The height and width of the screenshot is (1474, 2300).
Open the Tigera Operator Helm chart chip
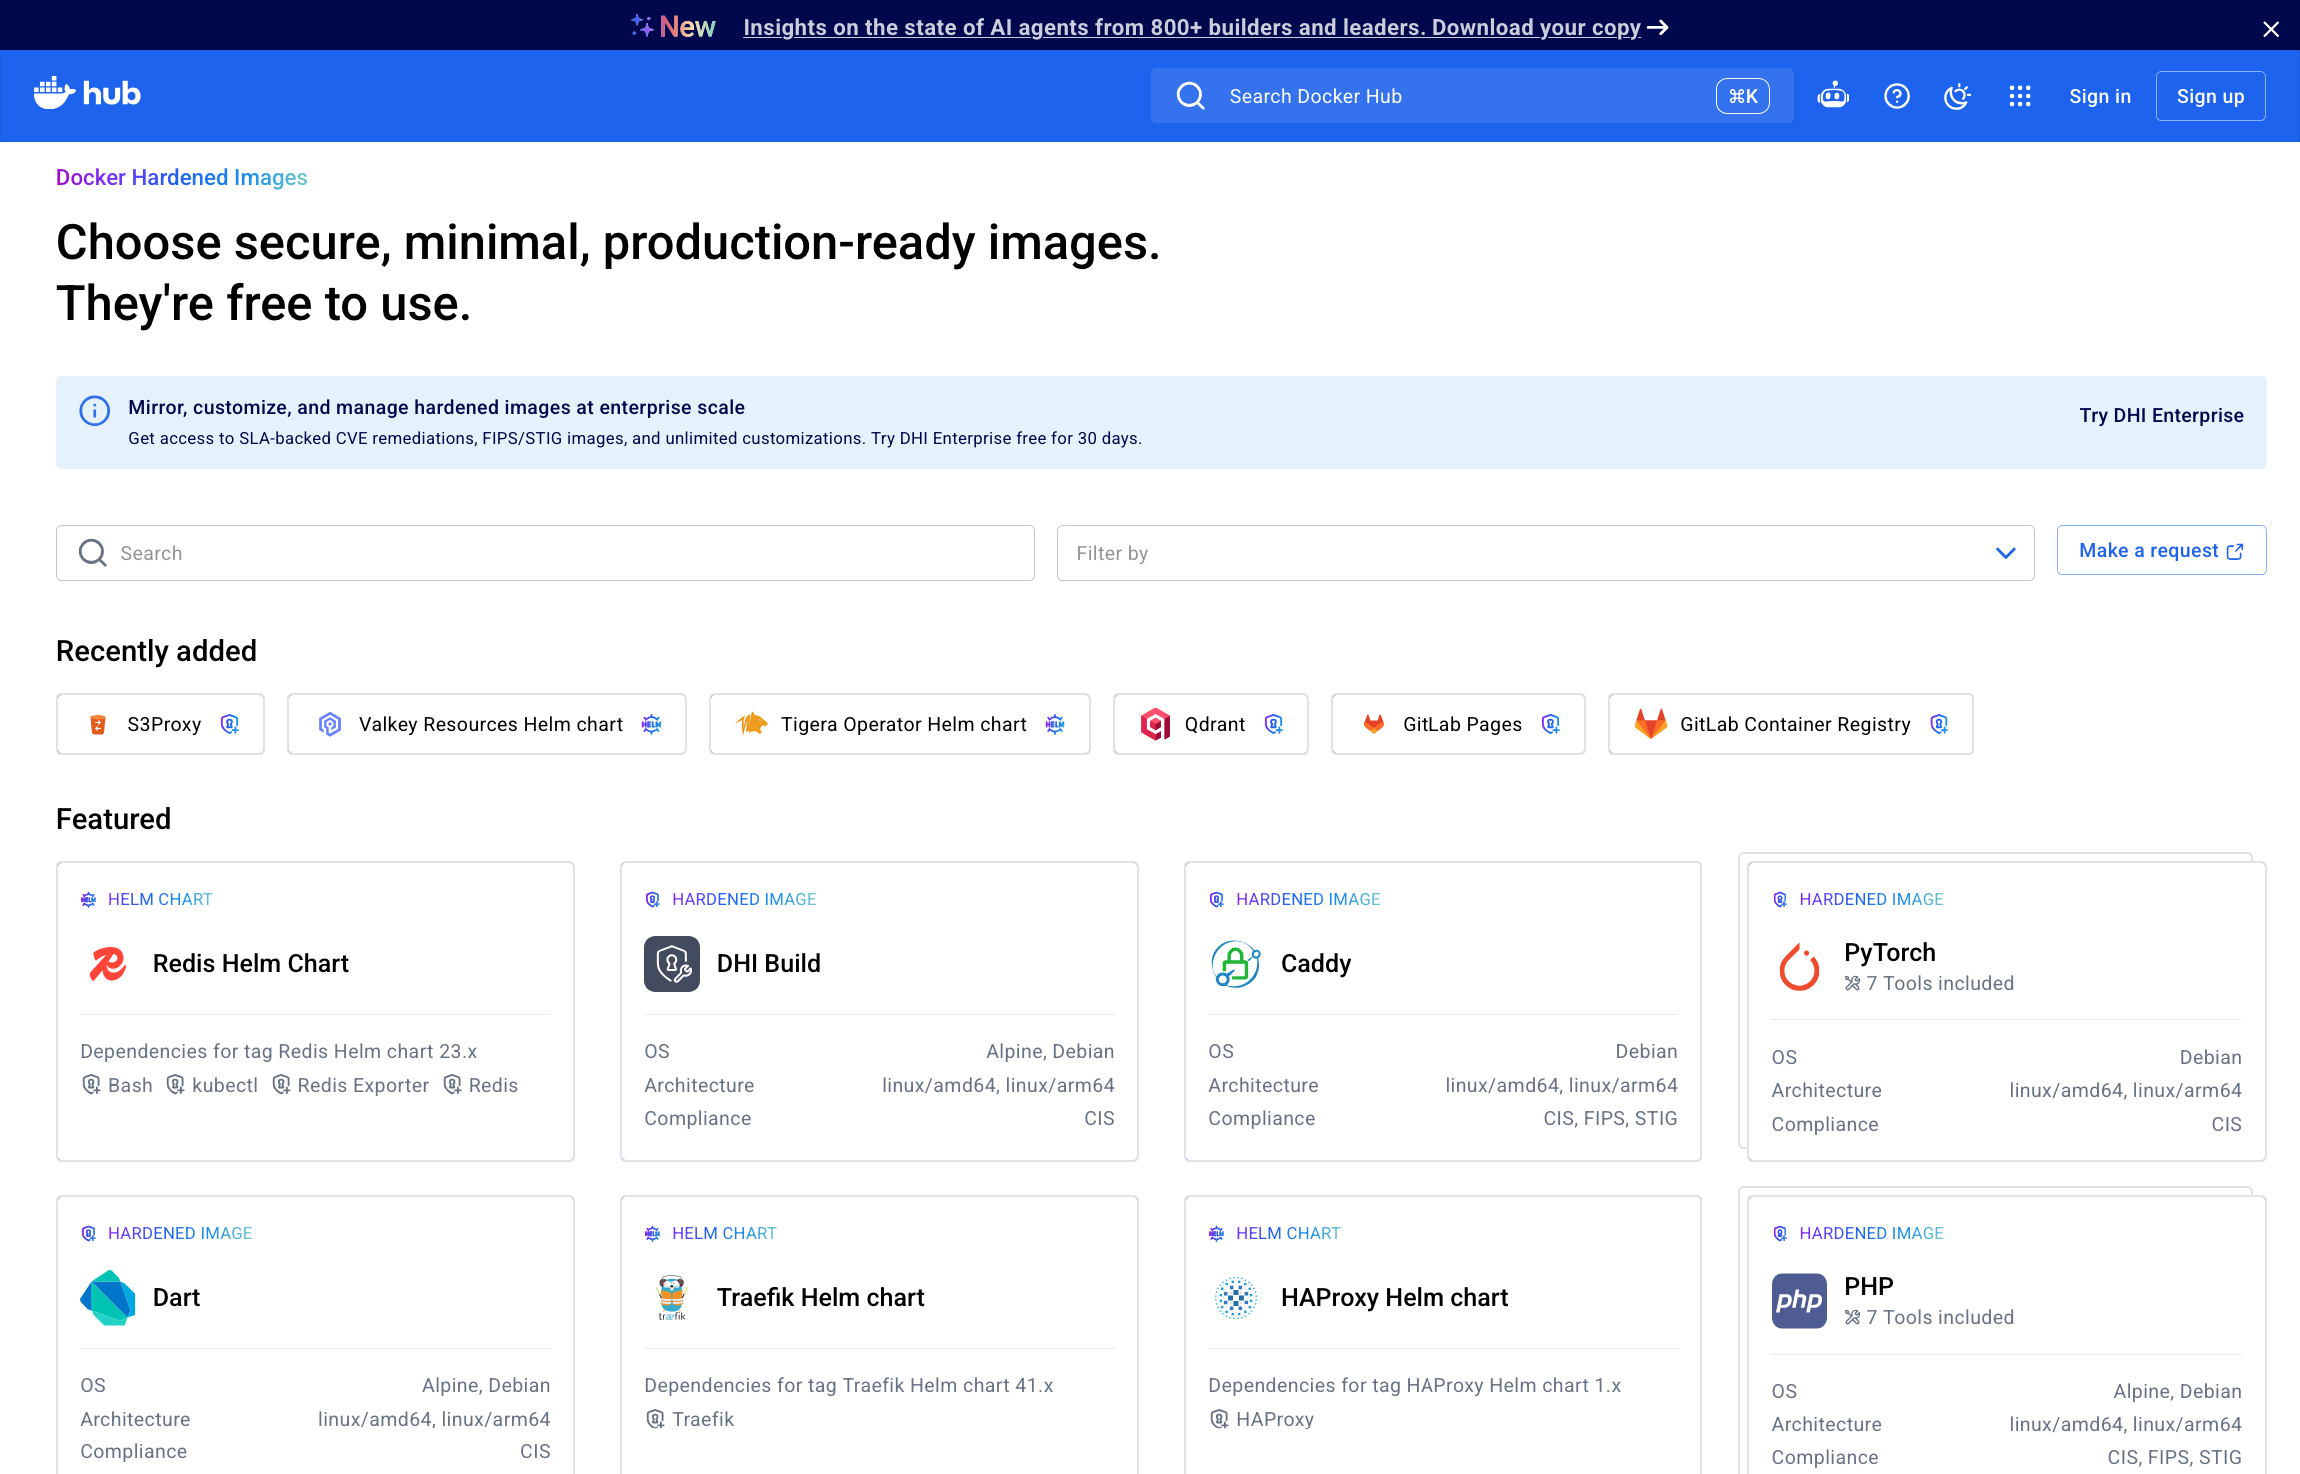tap(900, 724)
